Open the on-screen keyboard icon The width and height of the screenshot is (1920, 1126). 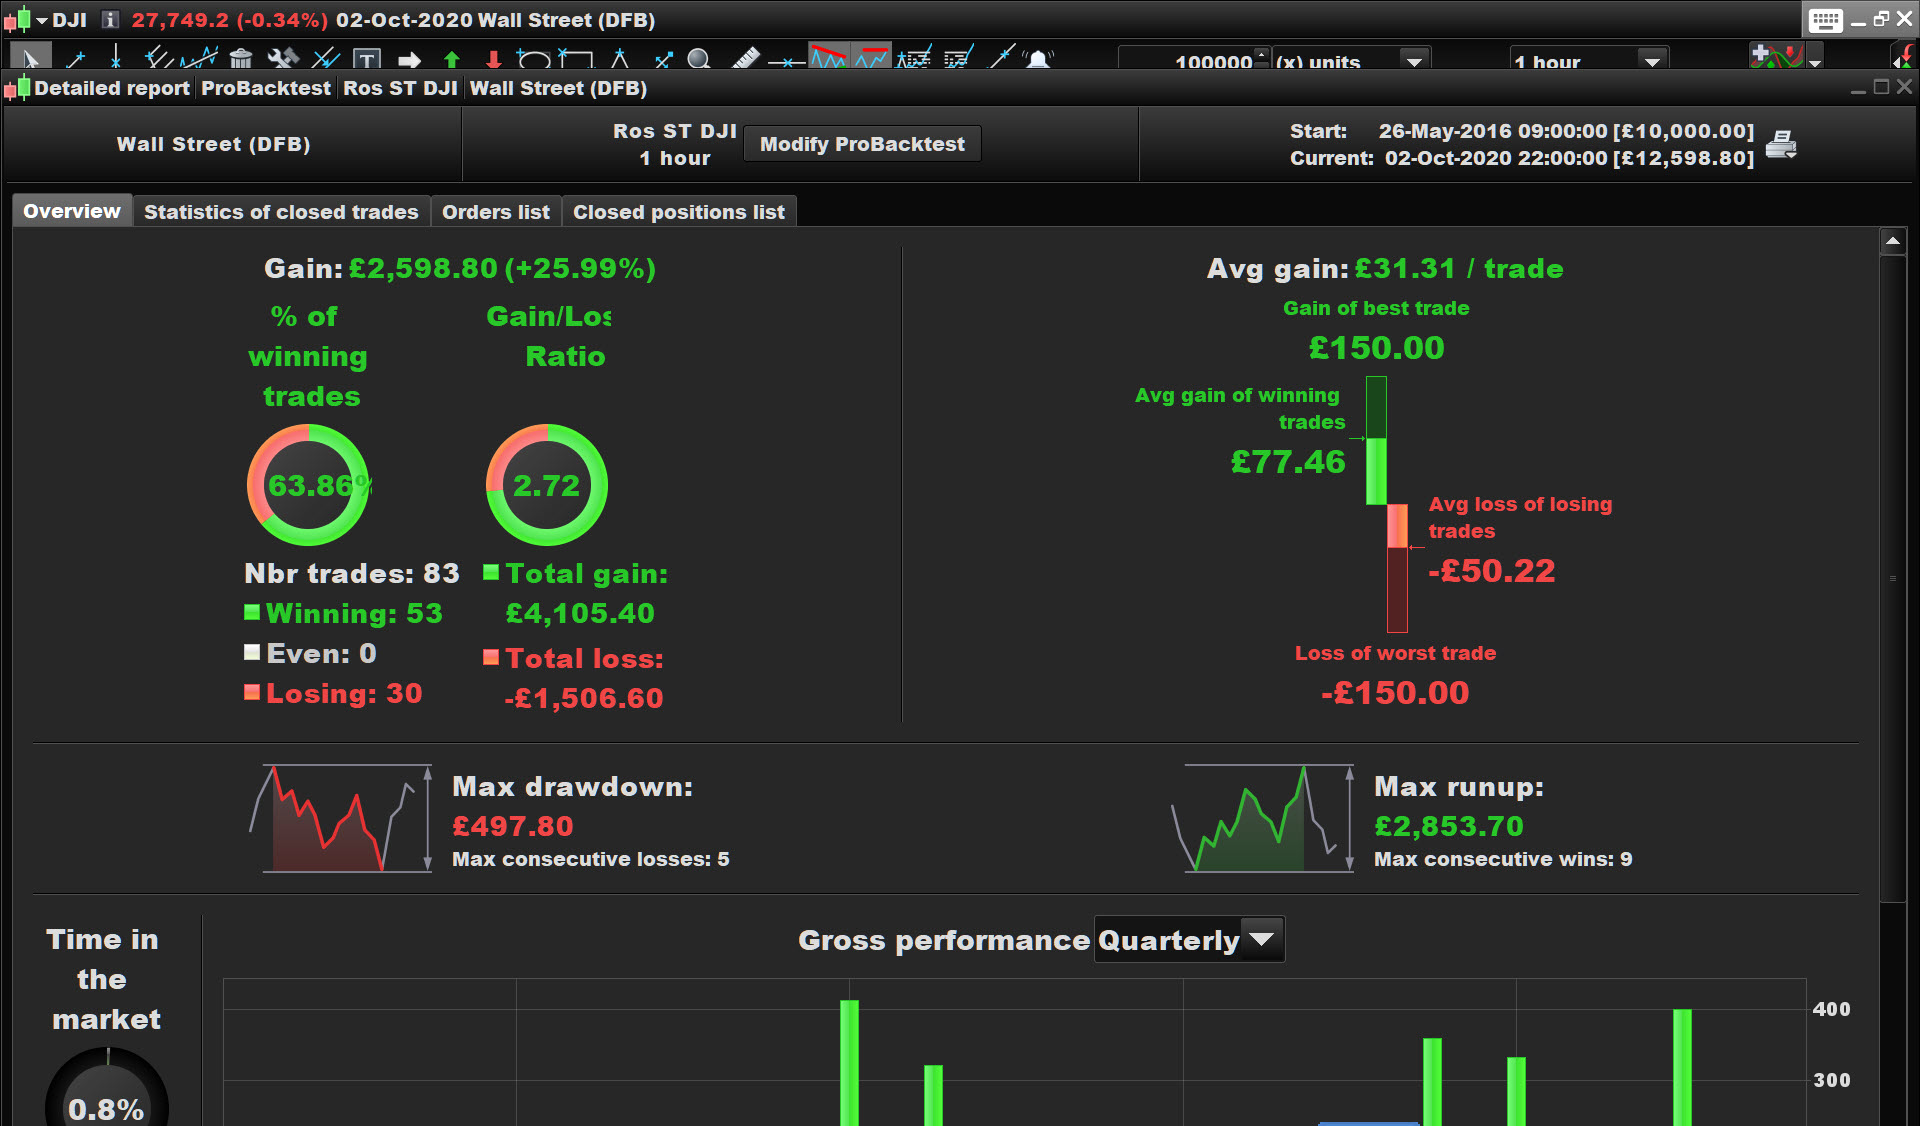click(x=1825, y=20)
